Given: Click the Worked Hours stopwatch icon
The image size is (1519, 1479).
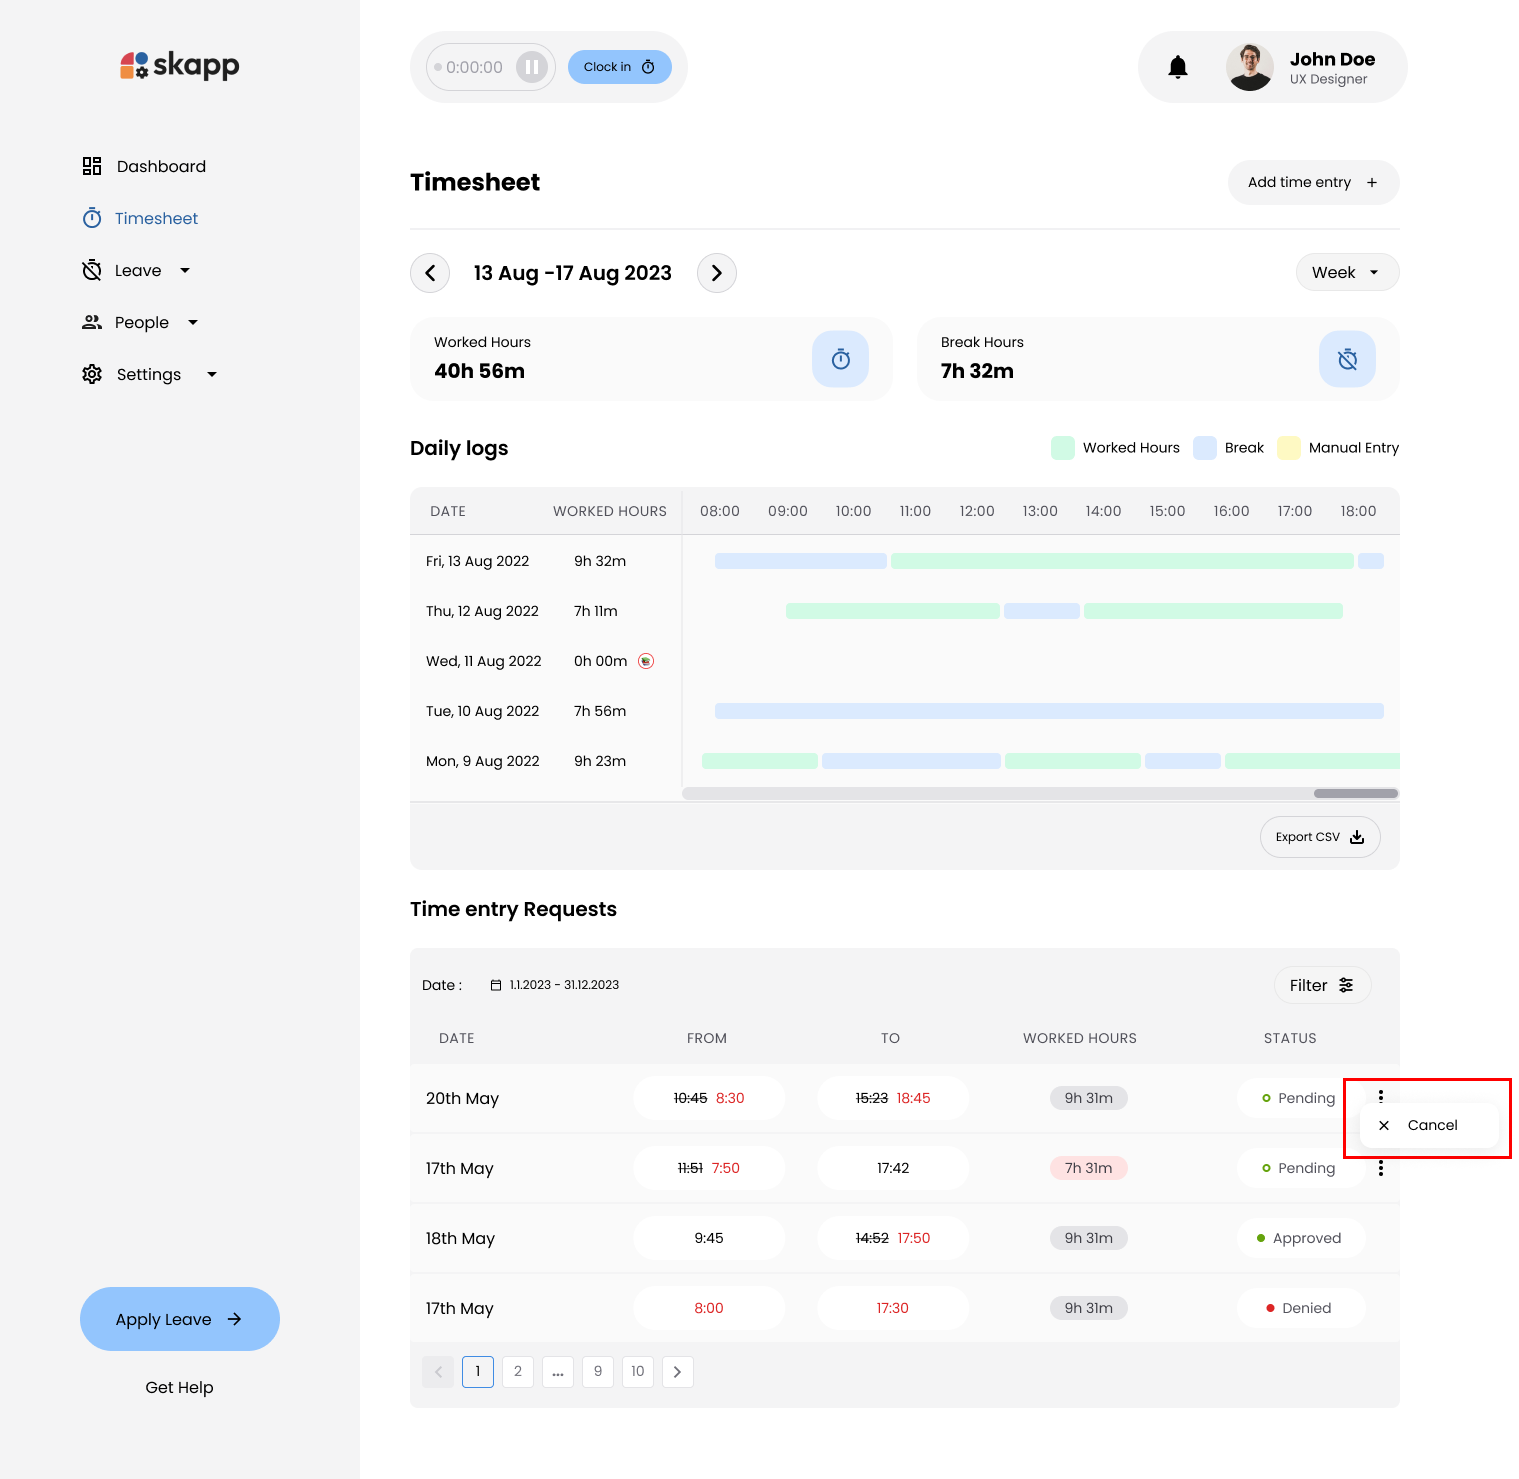Looking at the screenshot, I should click(x=840, y=359).
